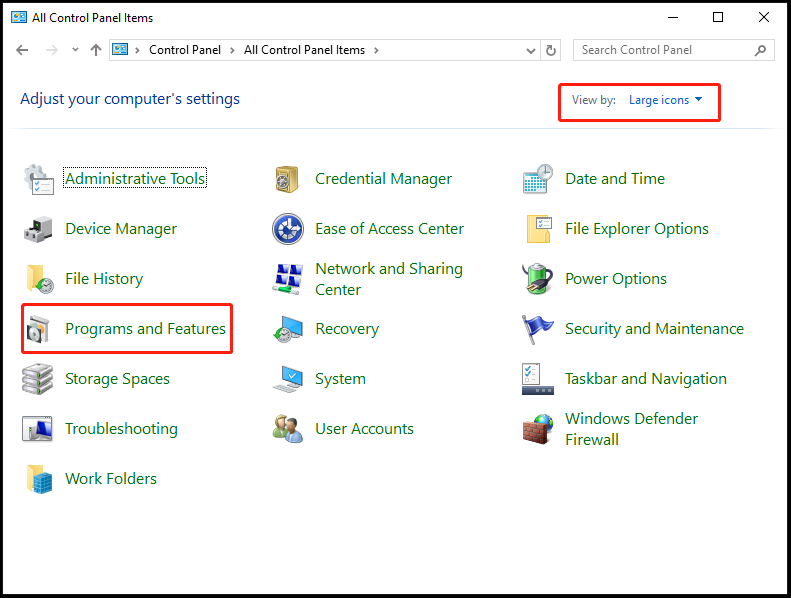Expand the address bar history dropdown
791x598 pixels.
click(531, 50)
